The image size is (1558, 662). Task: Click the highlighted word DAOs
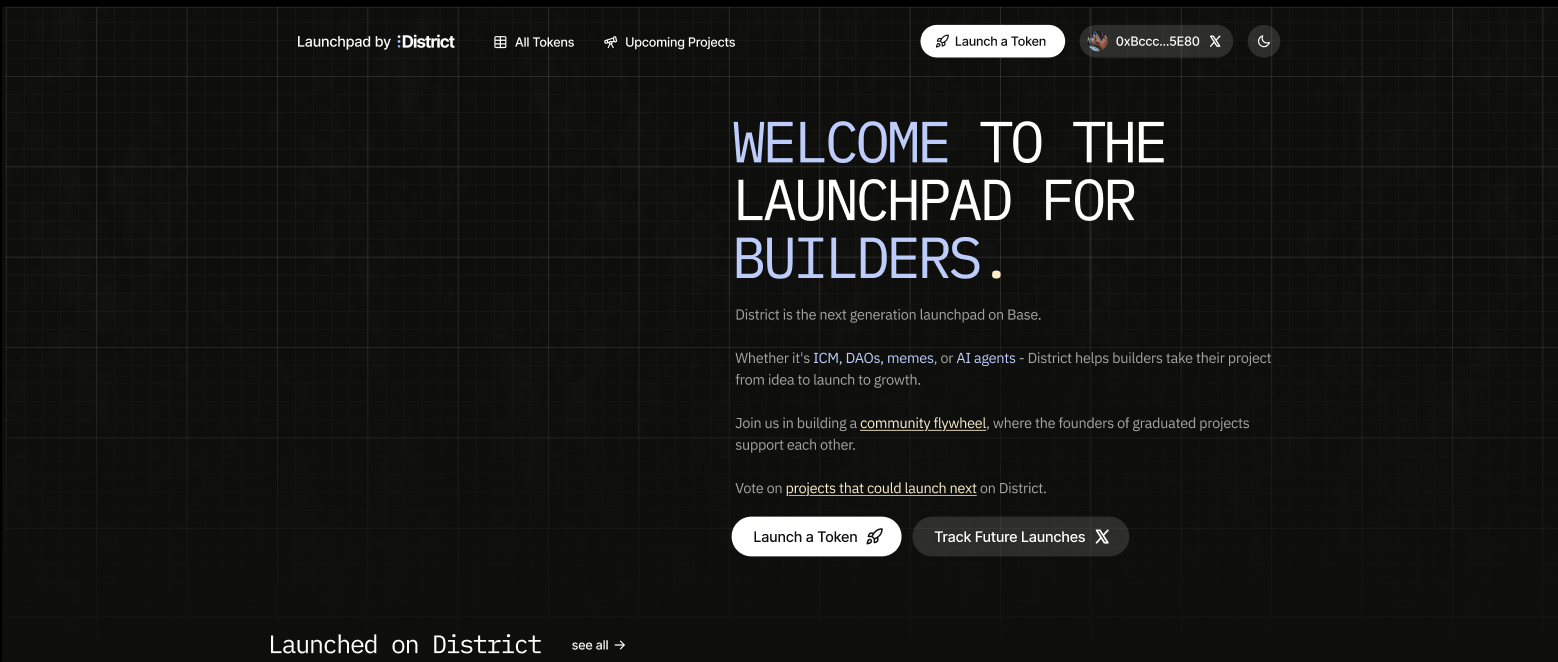[x=863, y=358]
